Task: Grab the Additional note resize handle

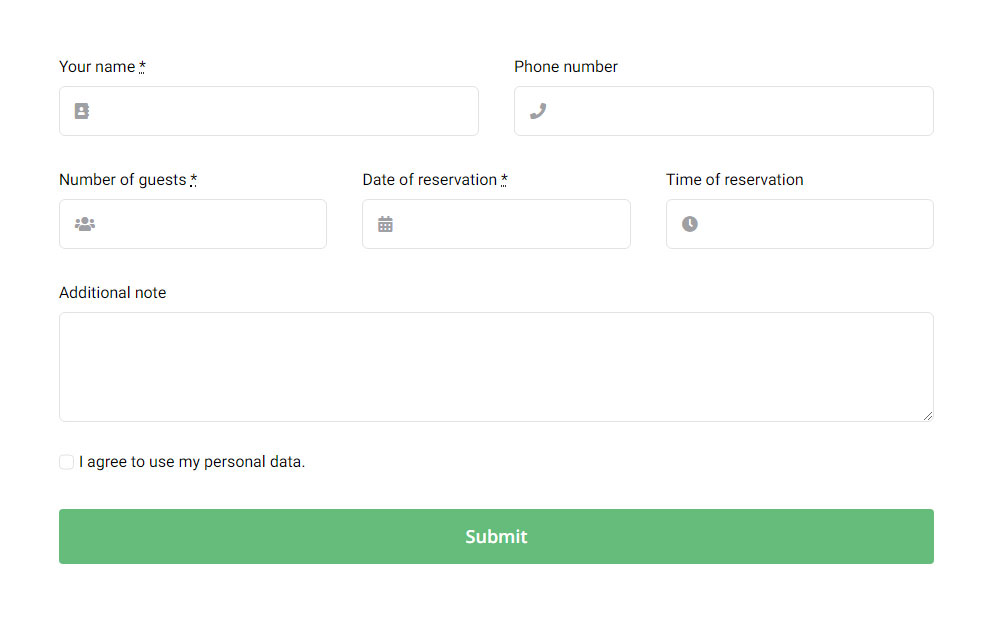Action: click(x=928, y=416)
